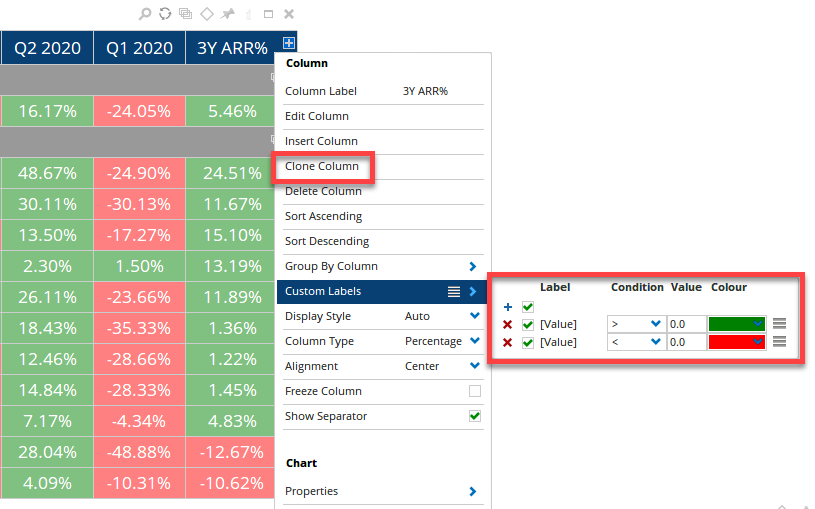Expand the chart Properties submenu arrow

coord(472,491)
